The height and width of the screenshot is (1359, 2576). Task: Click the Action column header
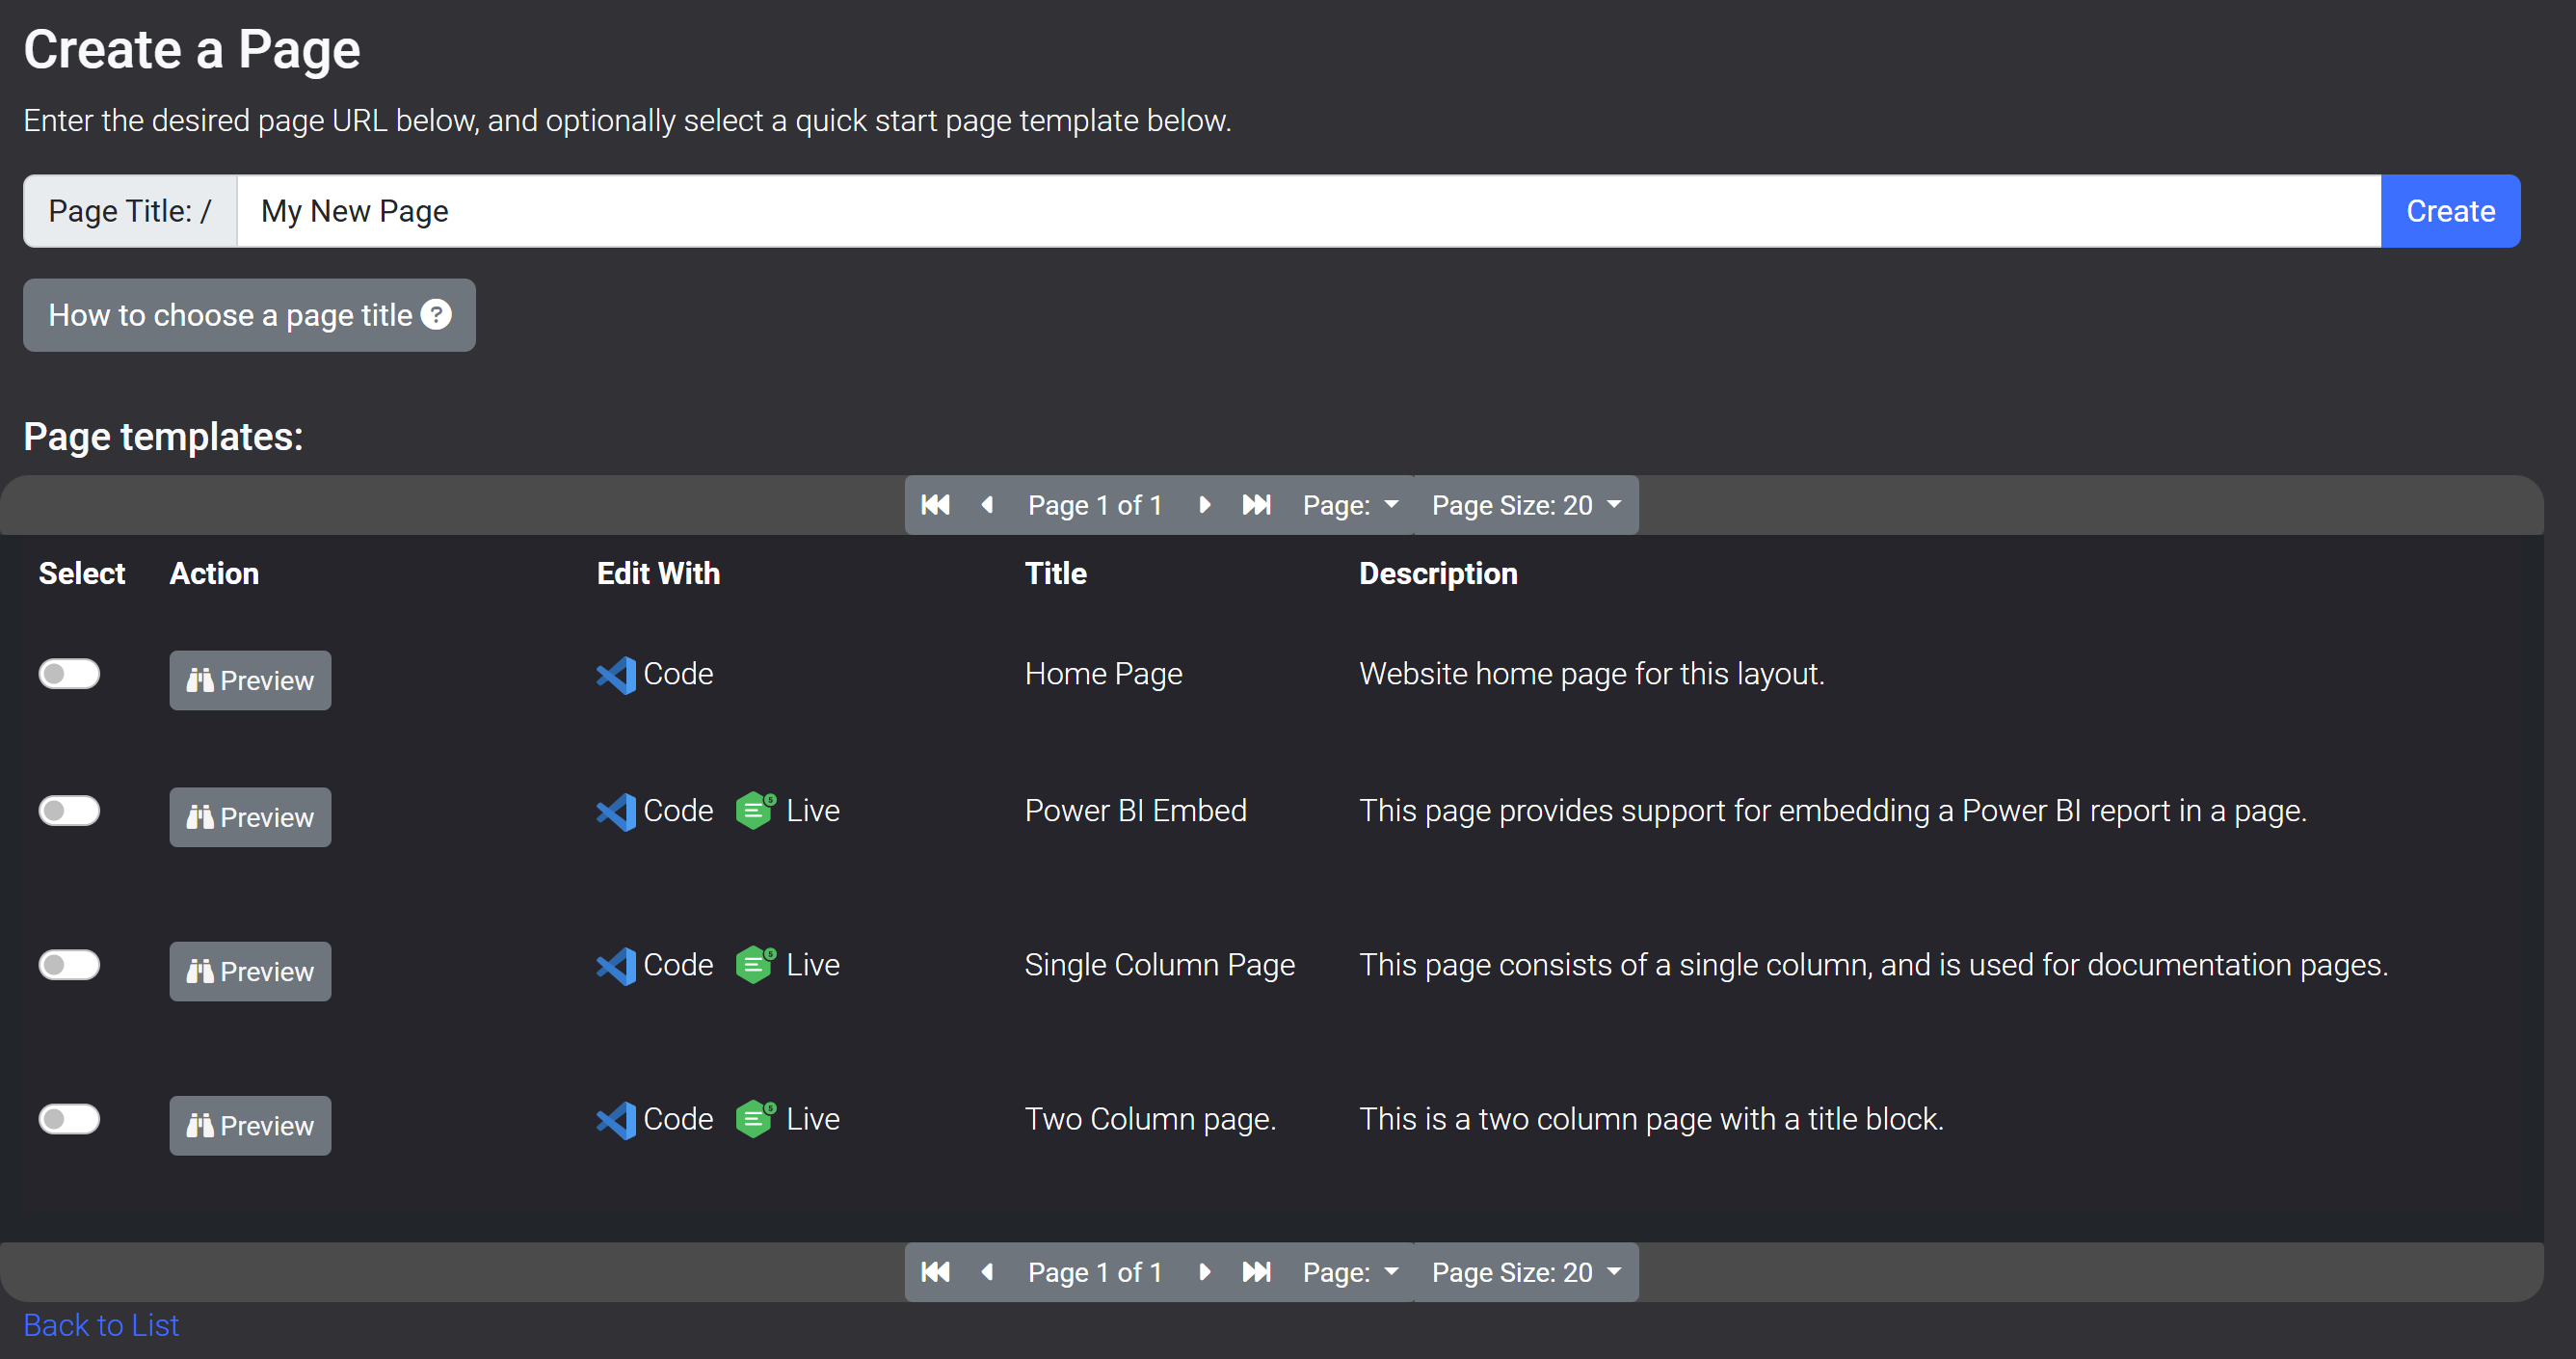click(x=214, y=573)
